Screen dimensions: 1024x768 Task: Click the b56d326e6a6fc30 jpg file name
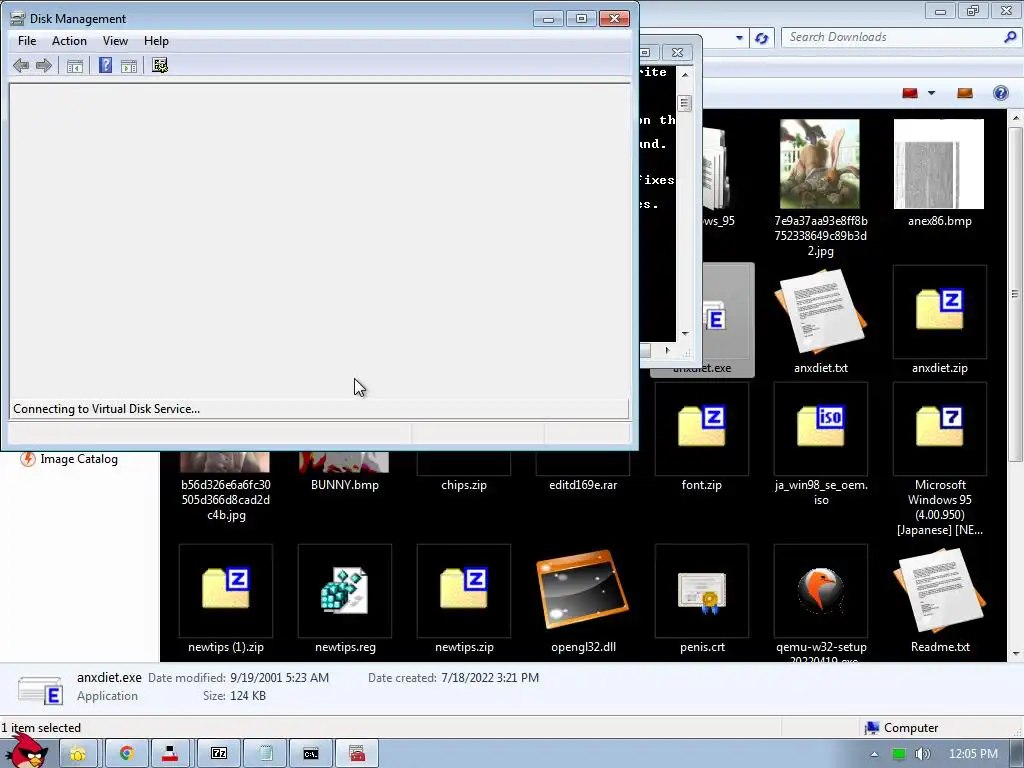pos(226,500)
